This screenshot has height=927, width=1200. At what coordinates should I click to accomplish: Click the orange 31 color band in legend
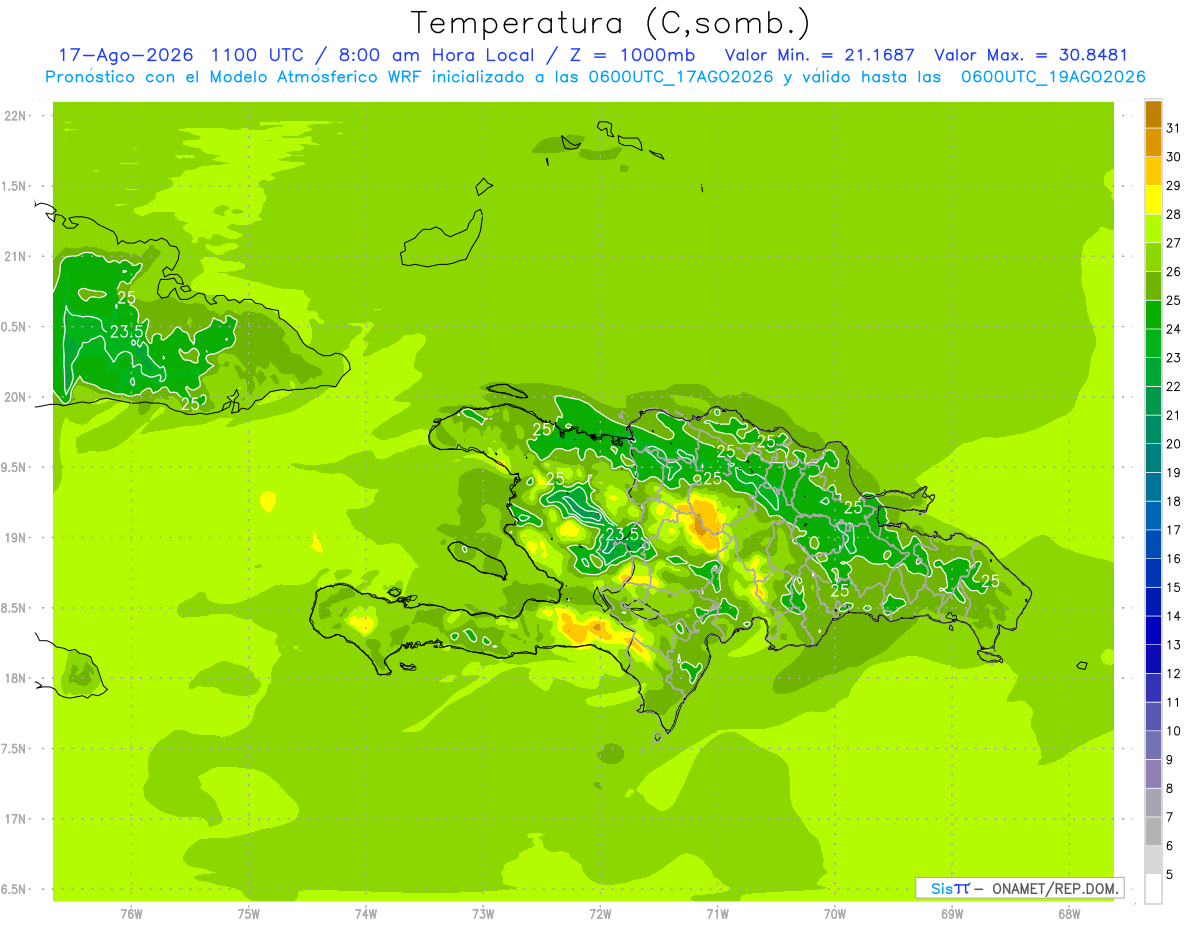[1153, 114]
